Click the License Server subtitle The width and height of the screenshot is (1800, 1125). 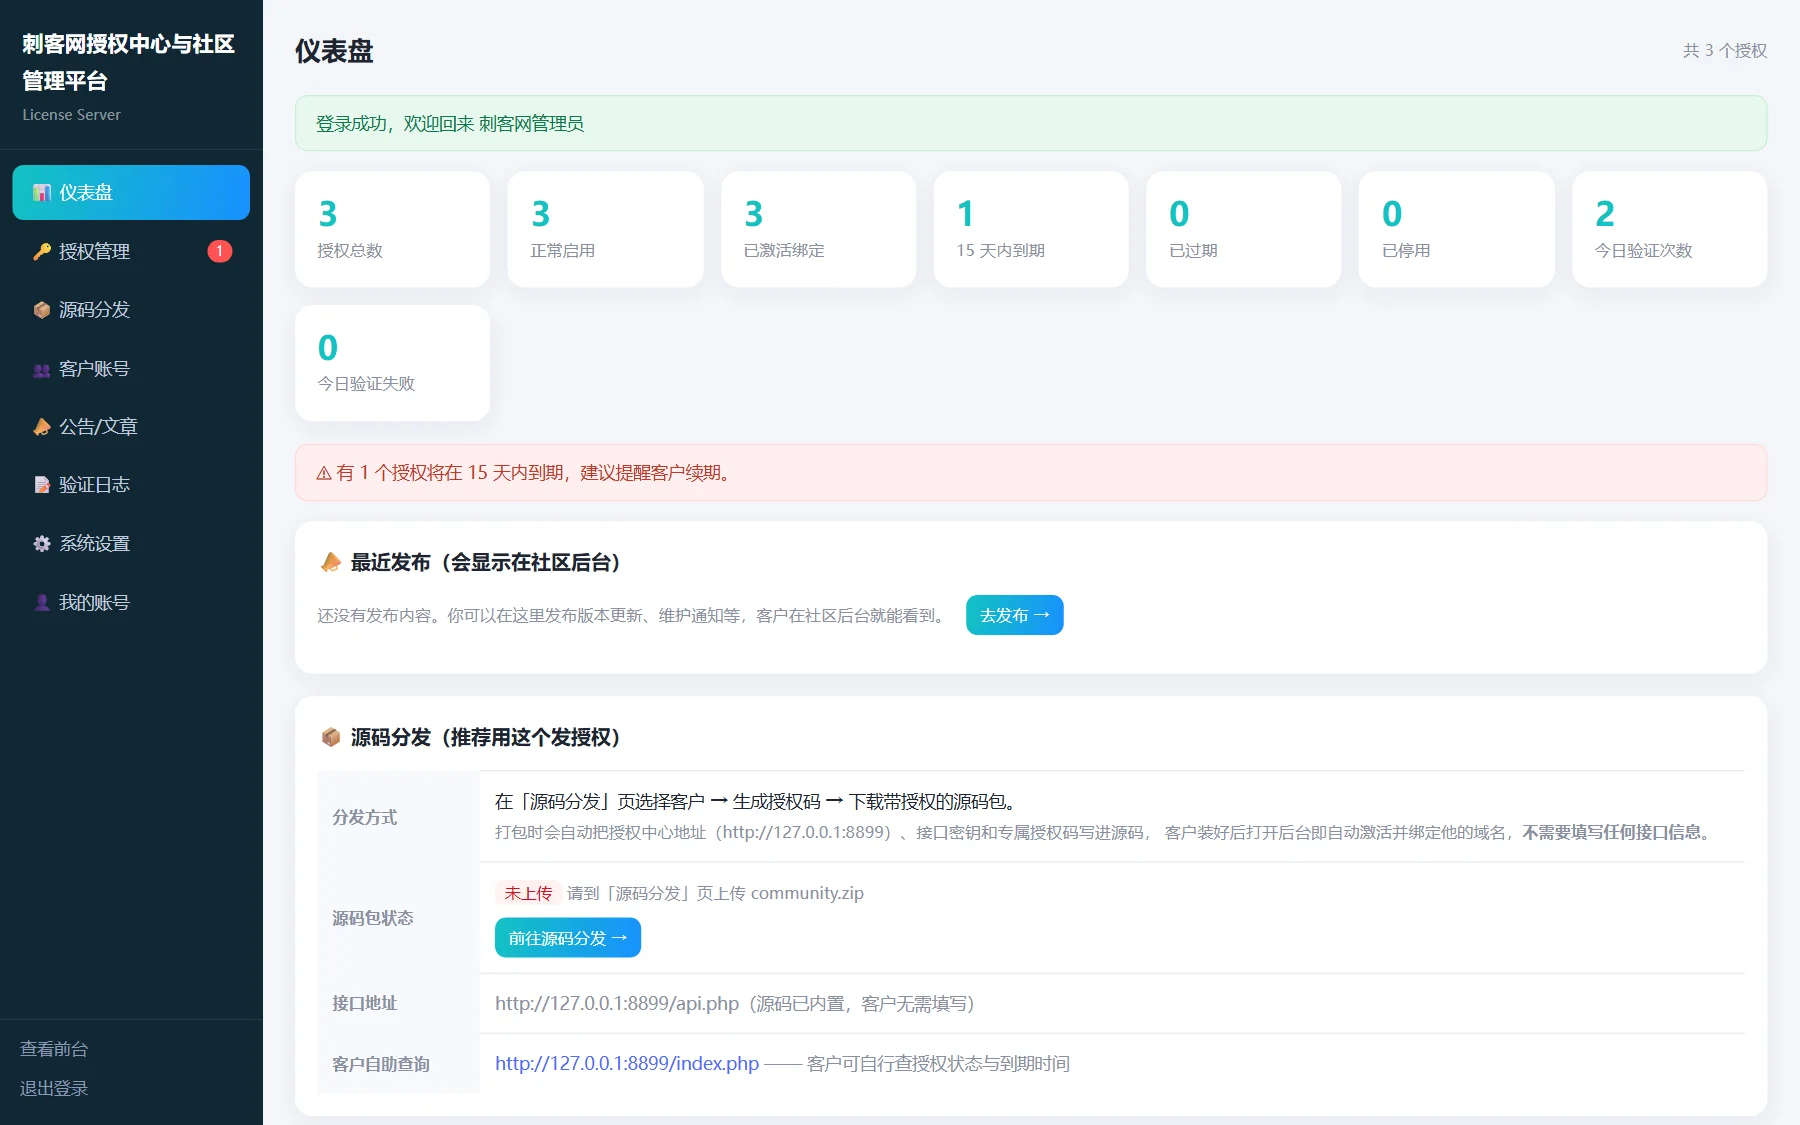coord(71,115)
